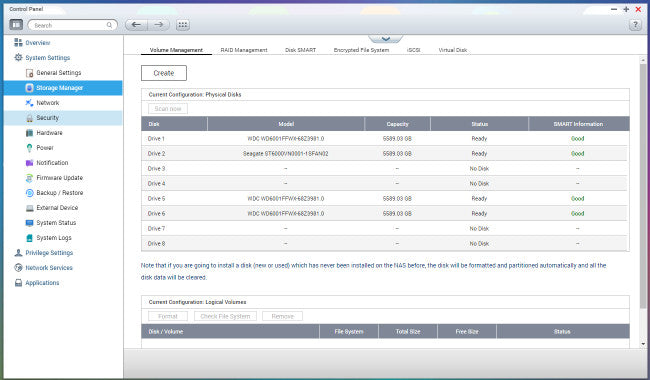Open the iSCSI tab
Screen dimensions: 650x380
(x=414, y=50)
